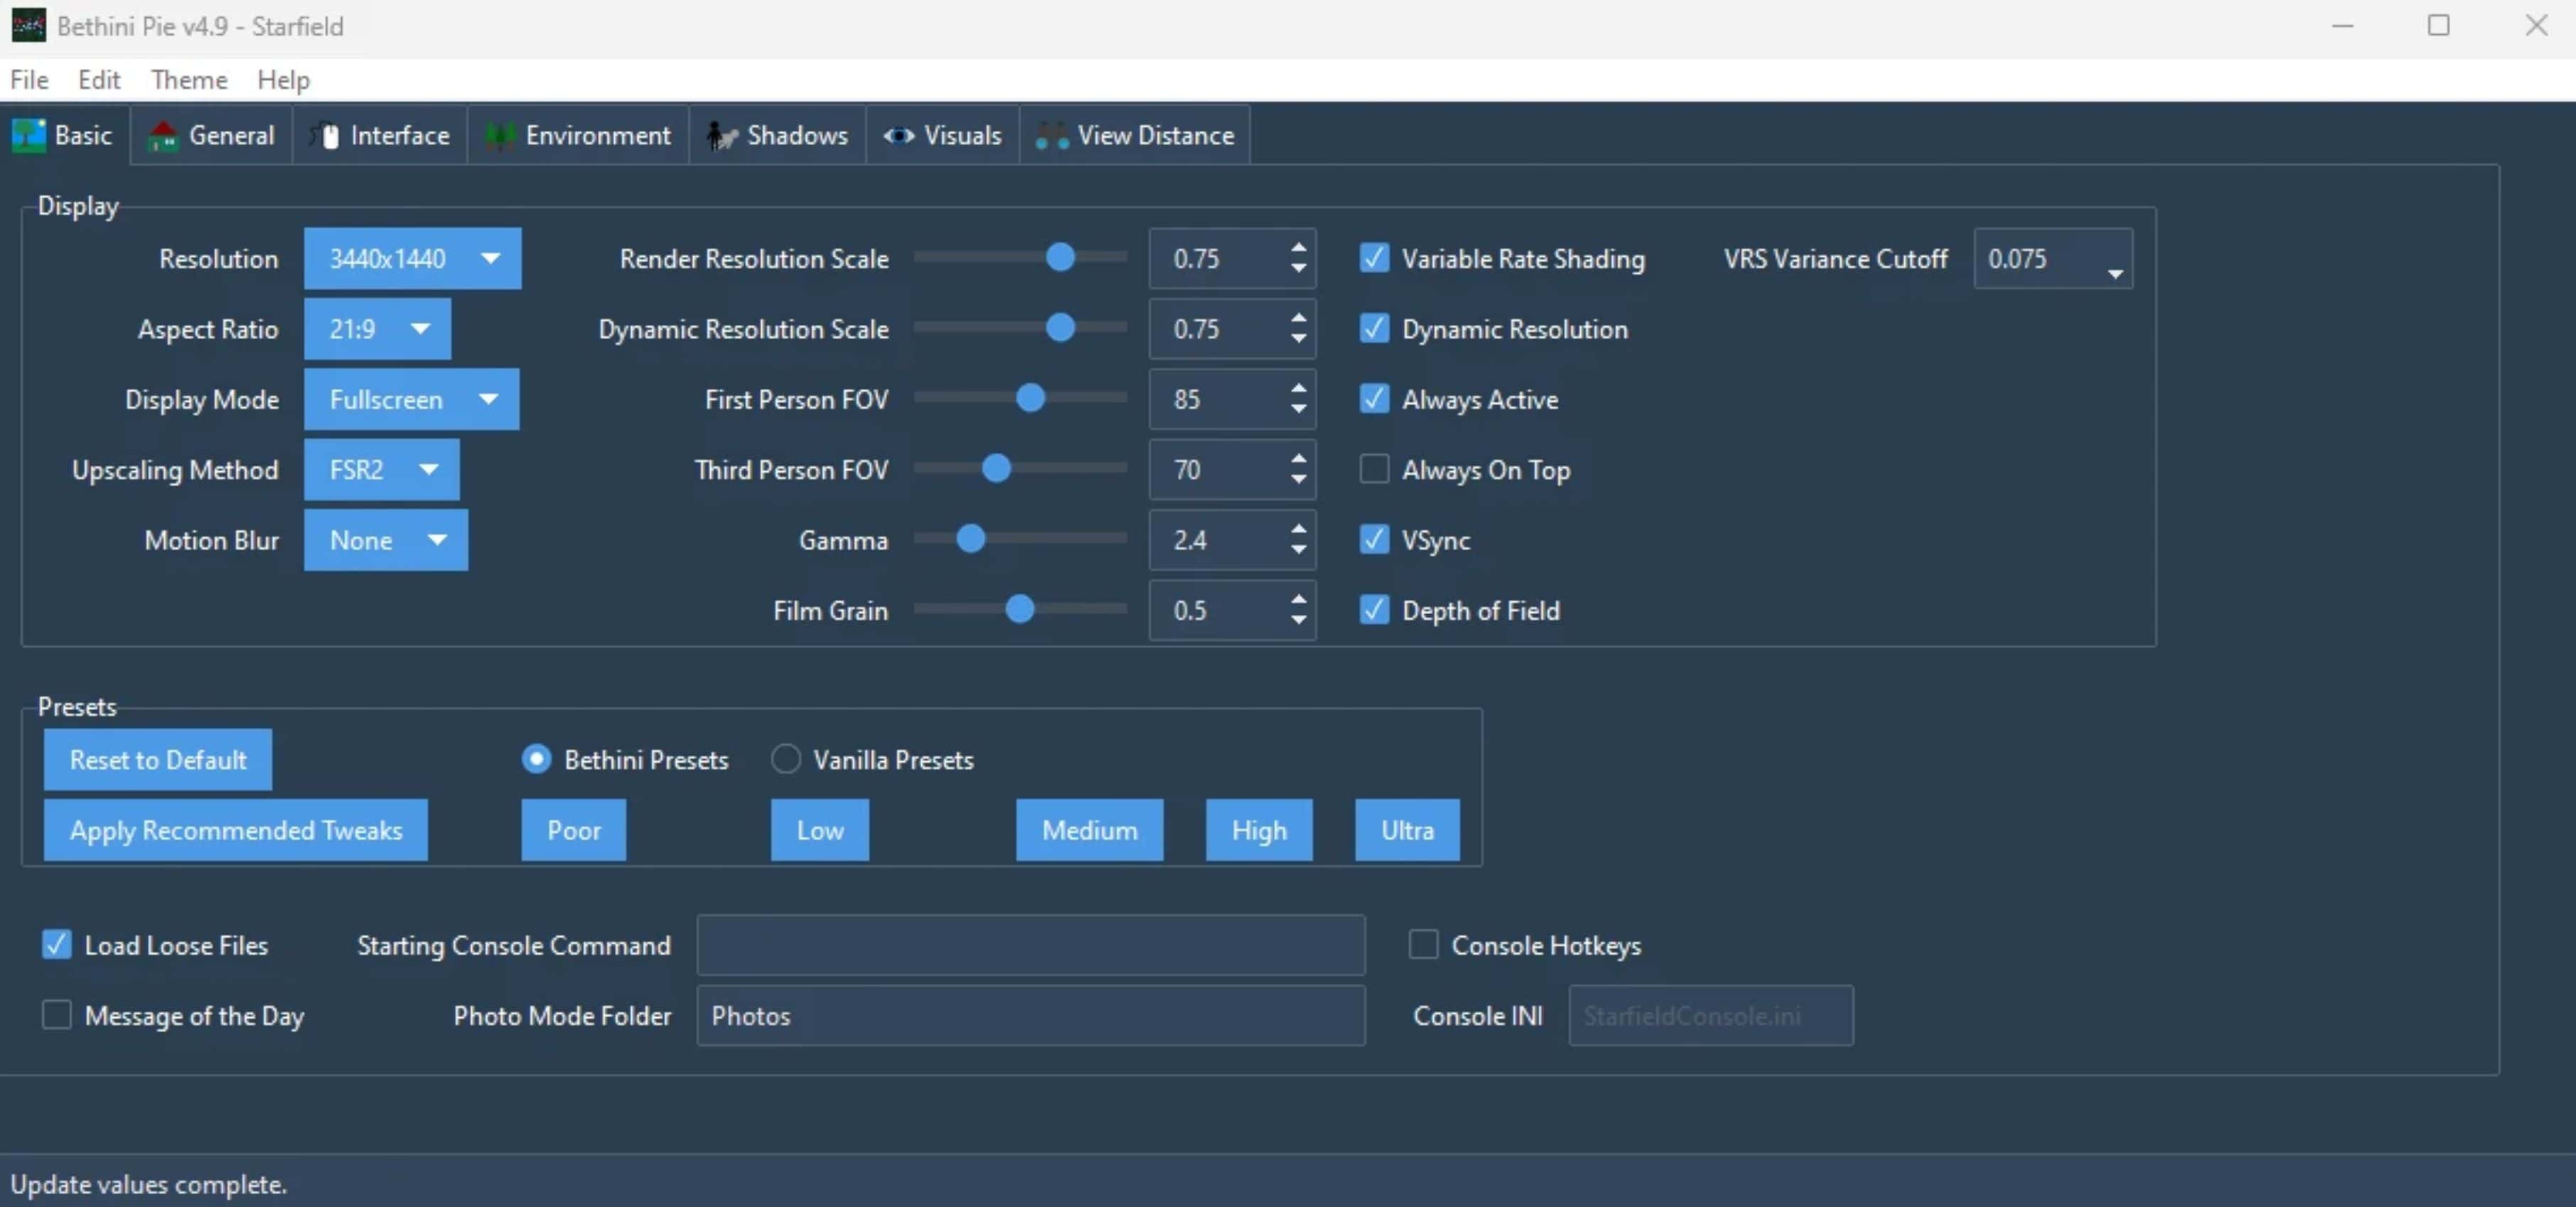Click the Bethini Pie app icon in title bar
The image size is (2576, 1207).
pos(28,26)
